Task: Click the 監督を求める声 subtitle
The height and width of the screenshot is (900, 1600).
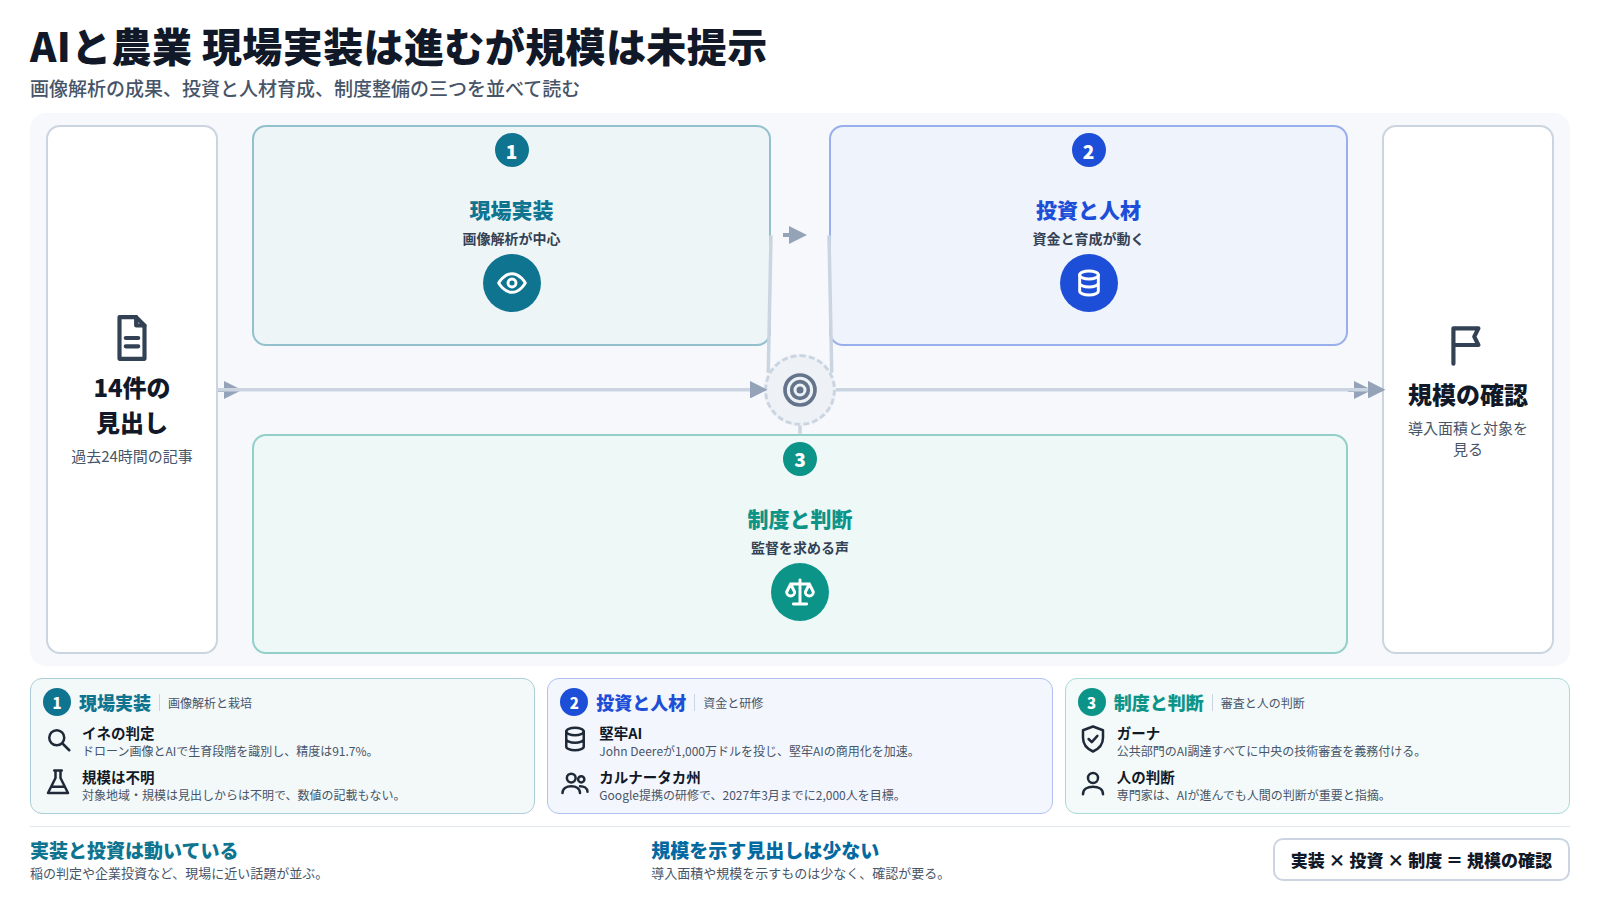Action: click(x=800, y=548)
